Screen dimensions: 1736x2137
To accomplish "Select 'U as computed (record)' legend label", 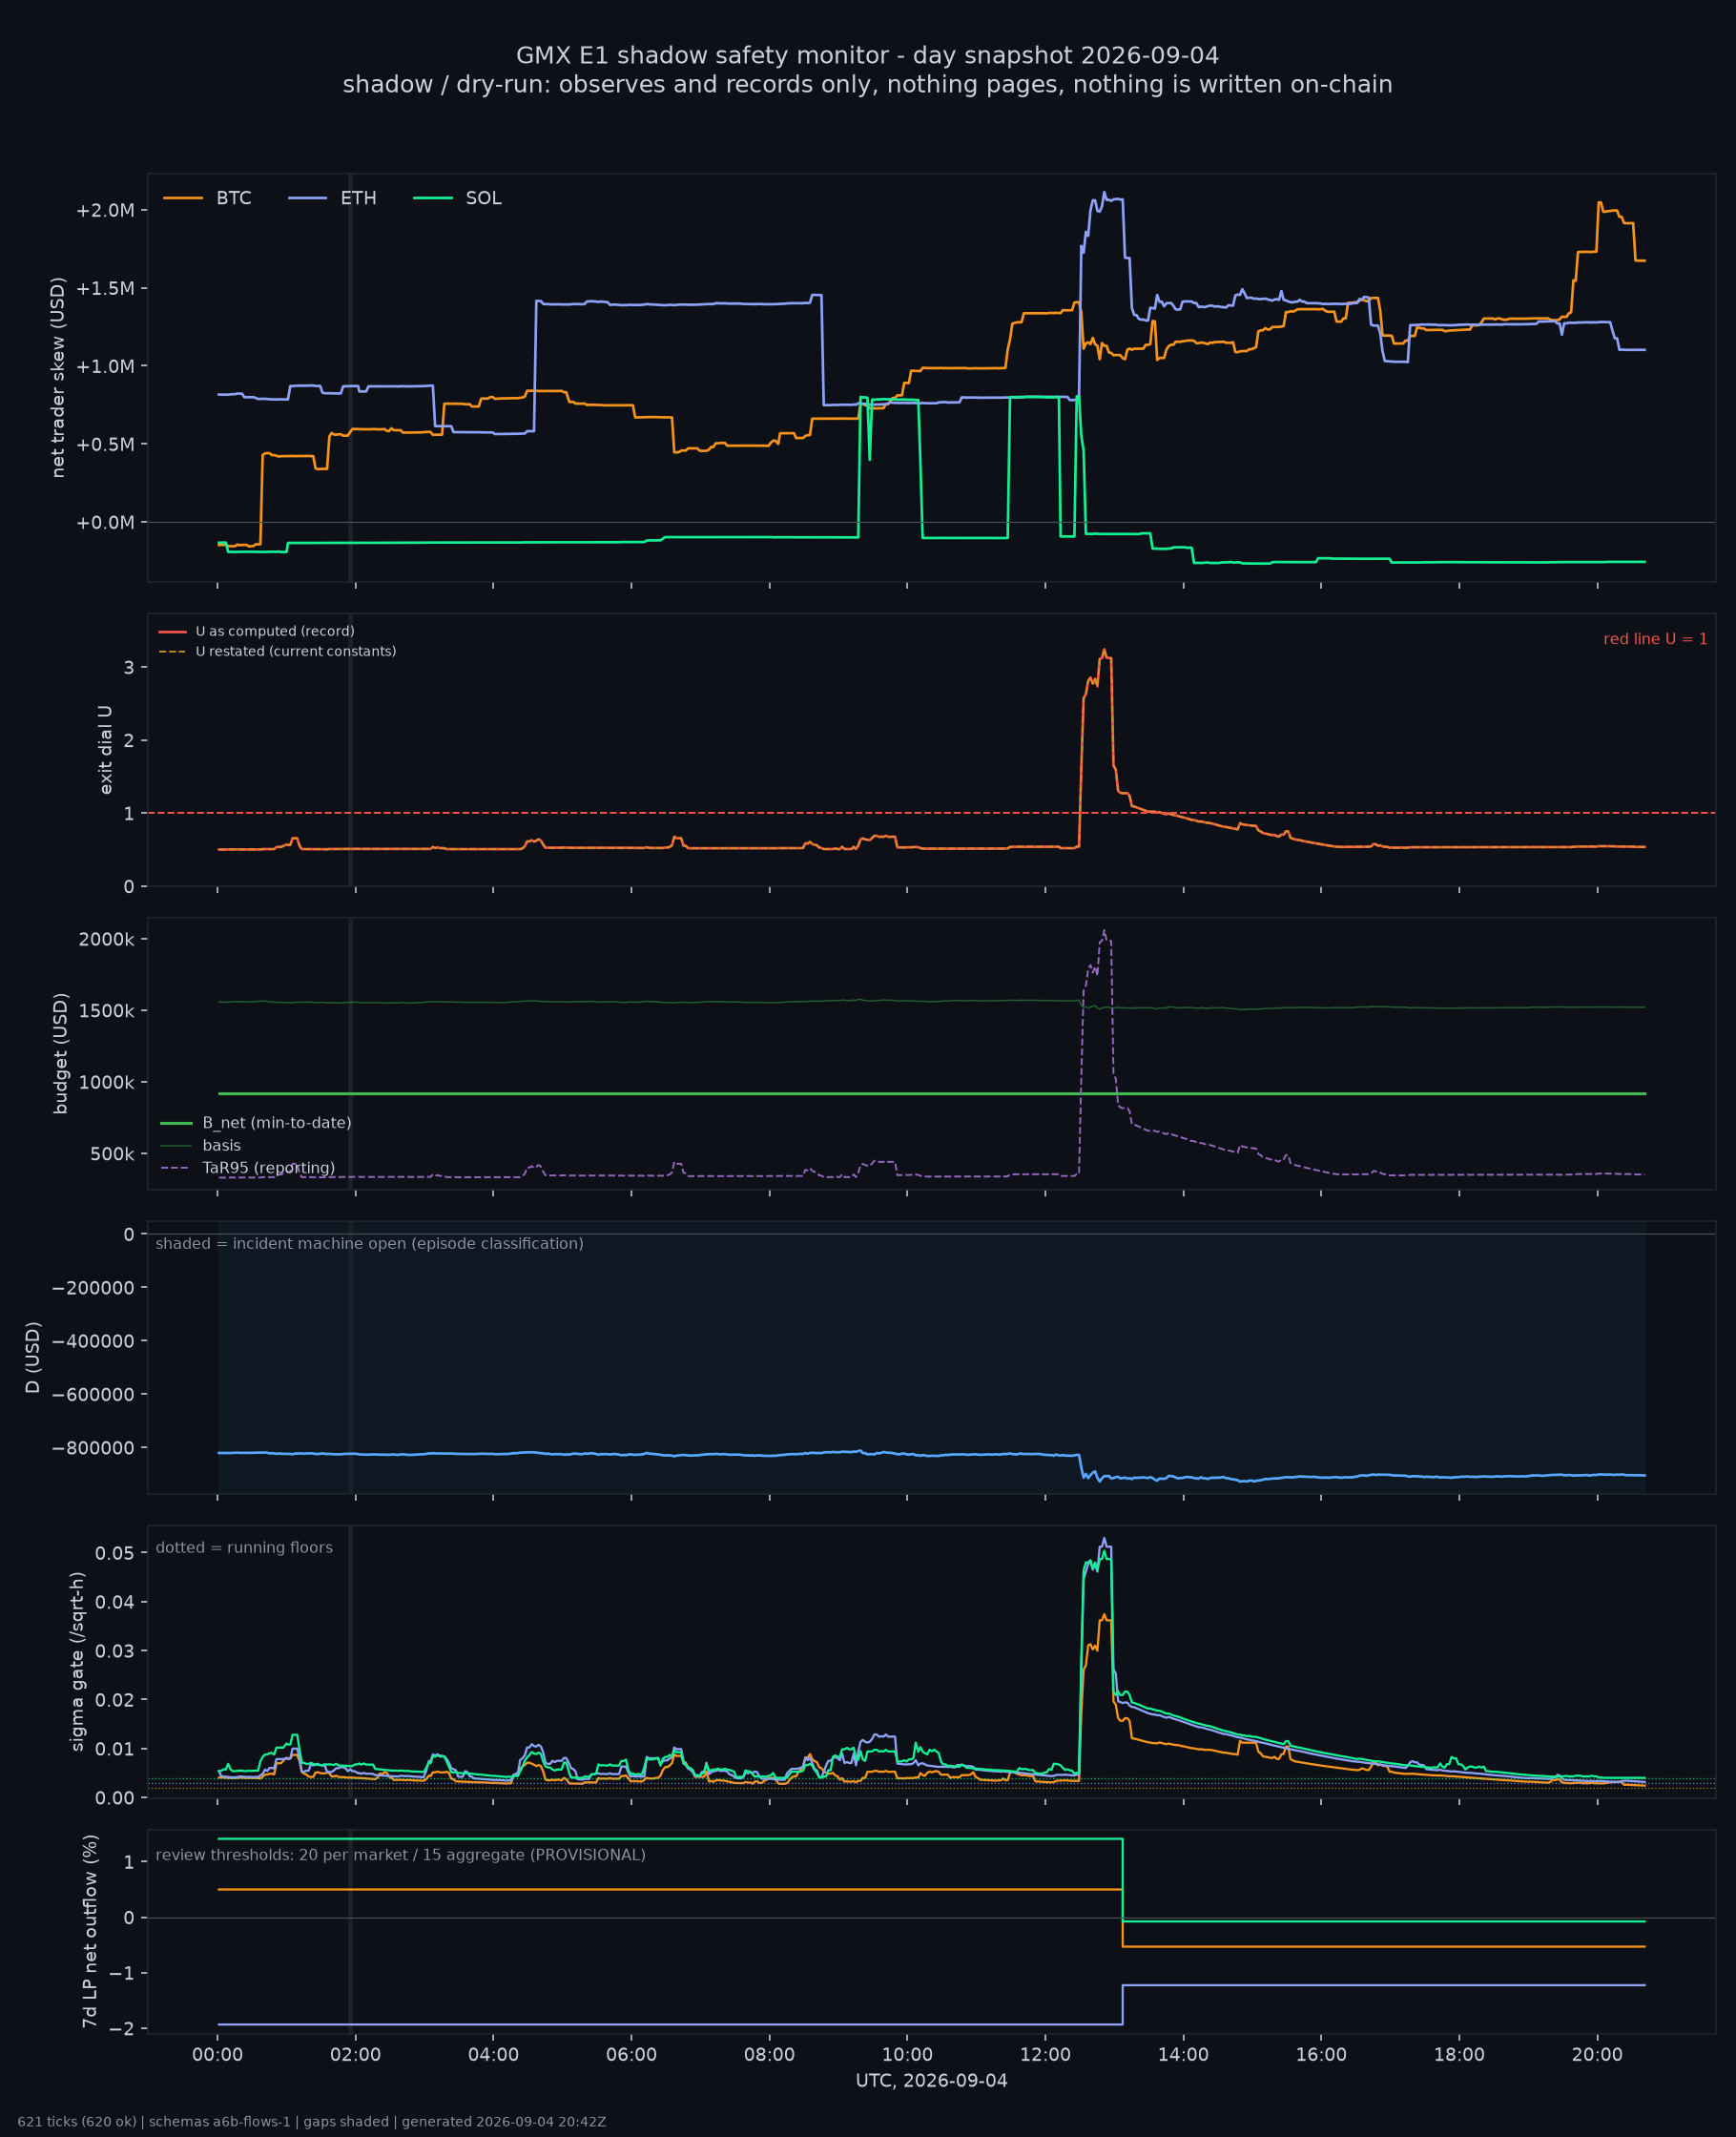I will [275, 631].
